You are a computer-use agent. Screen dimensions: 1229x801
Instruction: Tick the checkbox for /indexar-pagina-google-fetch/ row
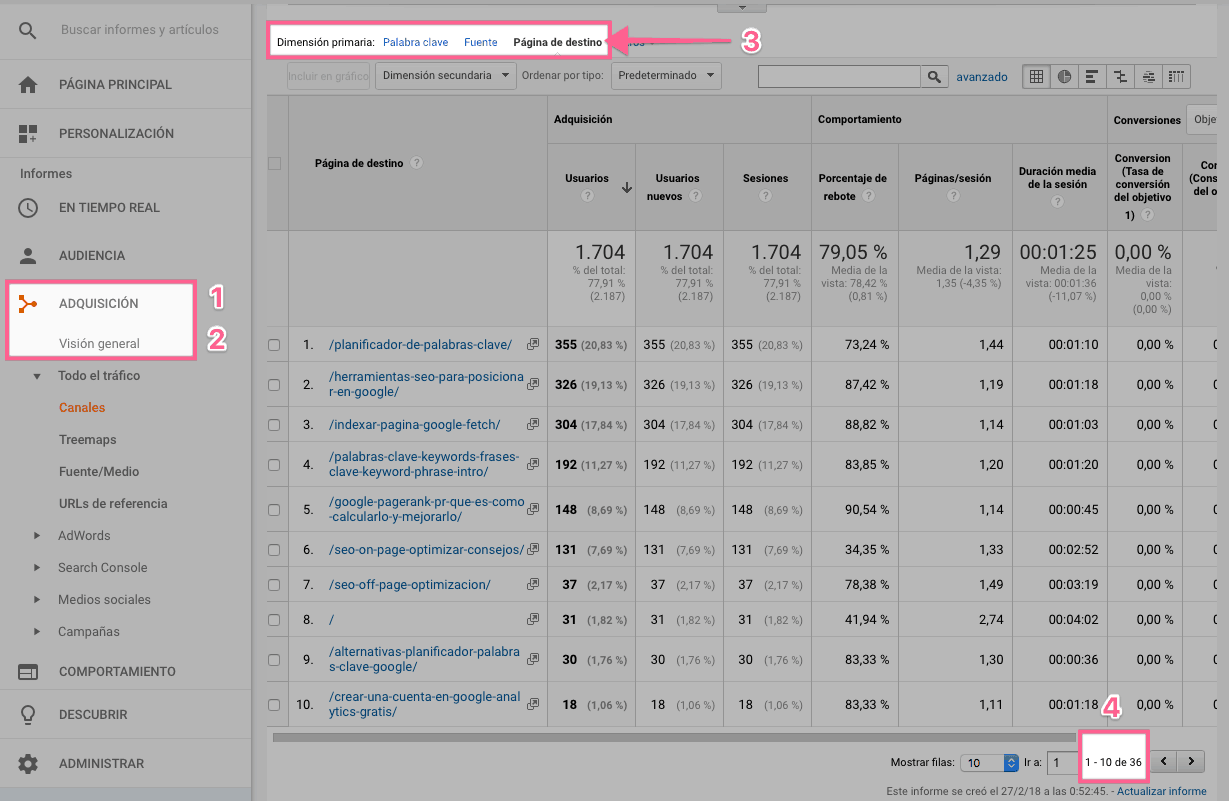pos(274,425)
